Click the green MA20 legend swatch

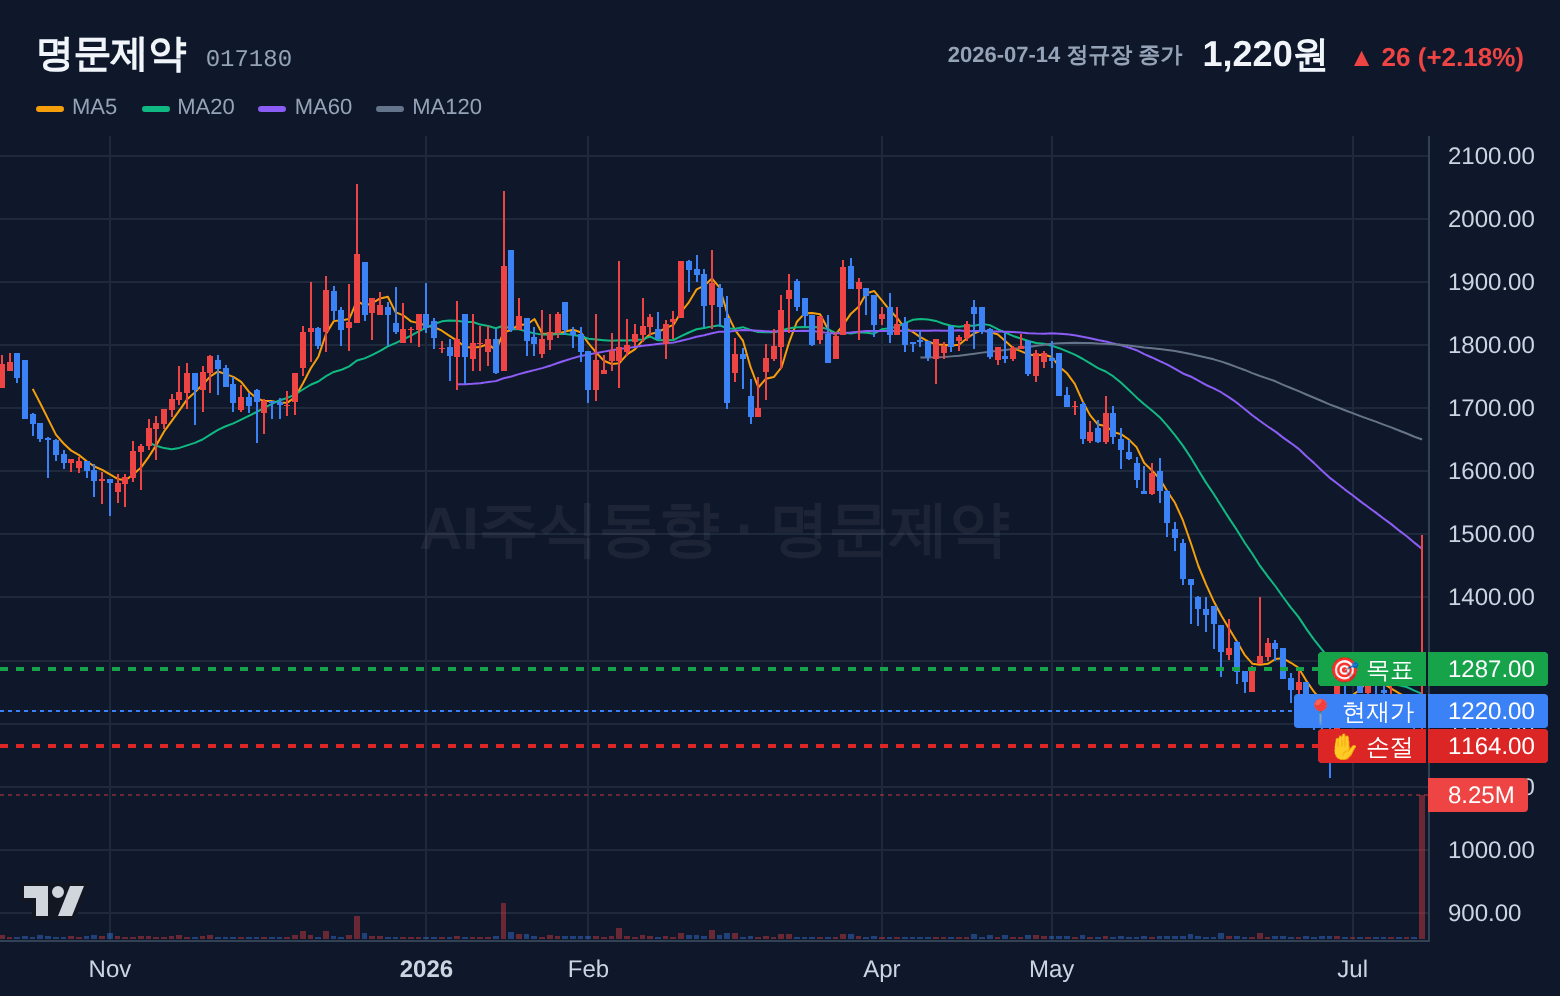tap(156, 108)
